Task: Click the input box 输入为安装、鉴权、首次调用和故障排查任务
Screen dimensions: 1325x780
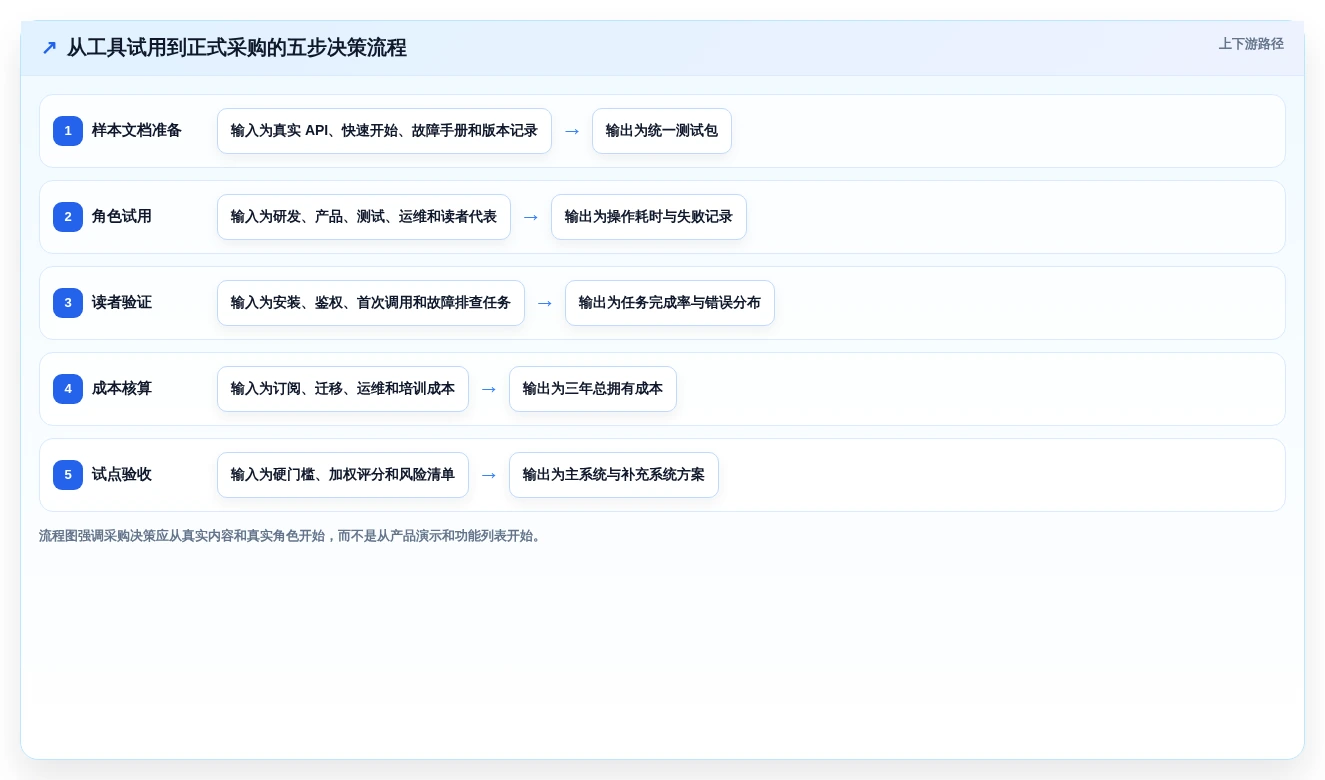Action: pos(371,303)
